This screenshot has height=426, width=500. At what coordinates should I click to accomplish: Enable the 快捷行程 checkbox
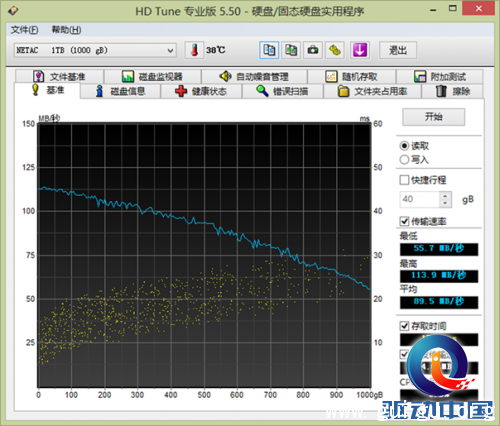pos(404,180)
